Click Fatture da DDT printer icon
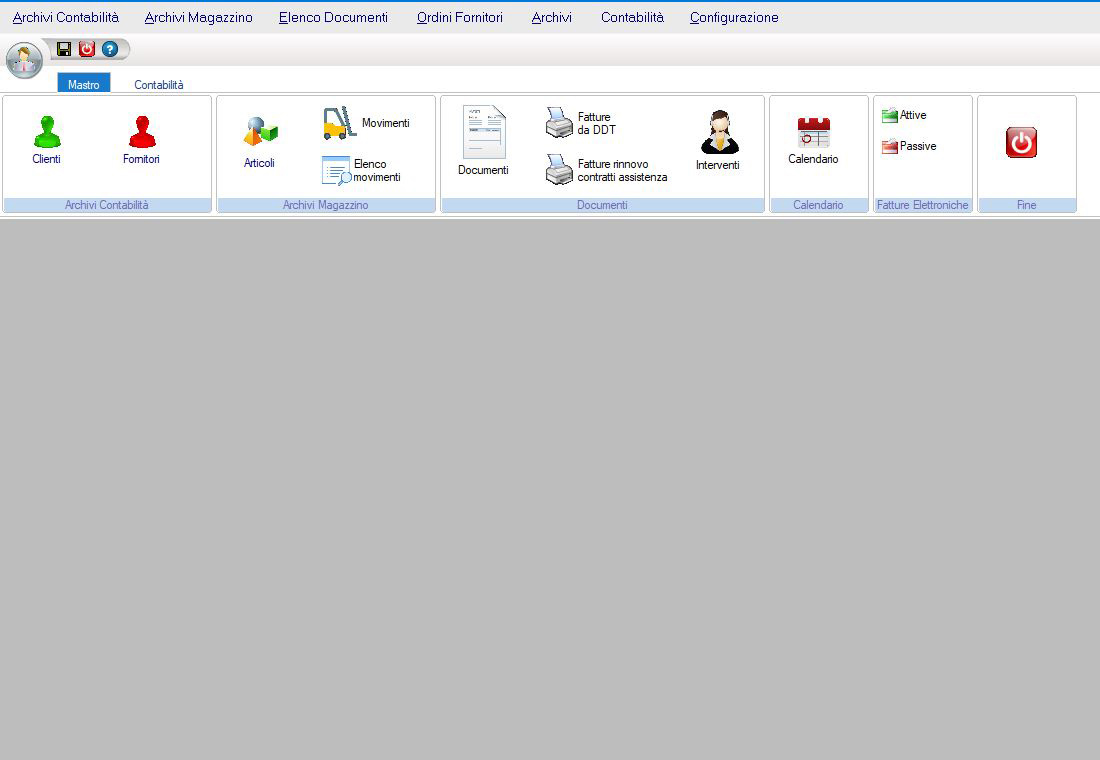 (559, 122)
